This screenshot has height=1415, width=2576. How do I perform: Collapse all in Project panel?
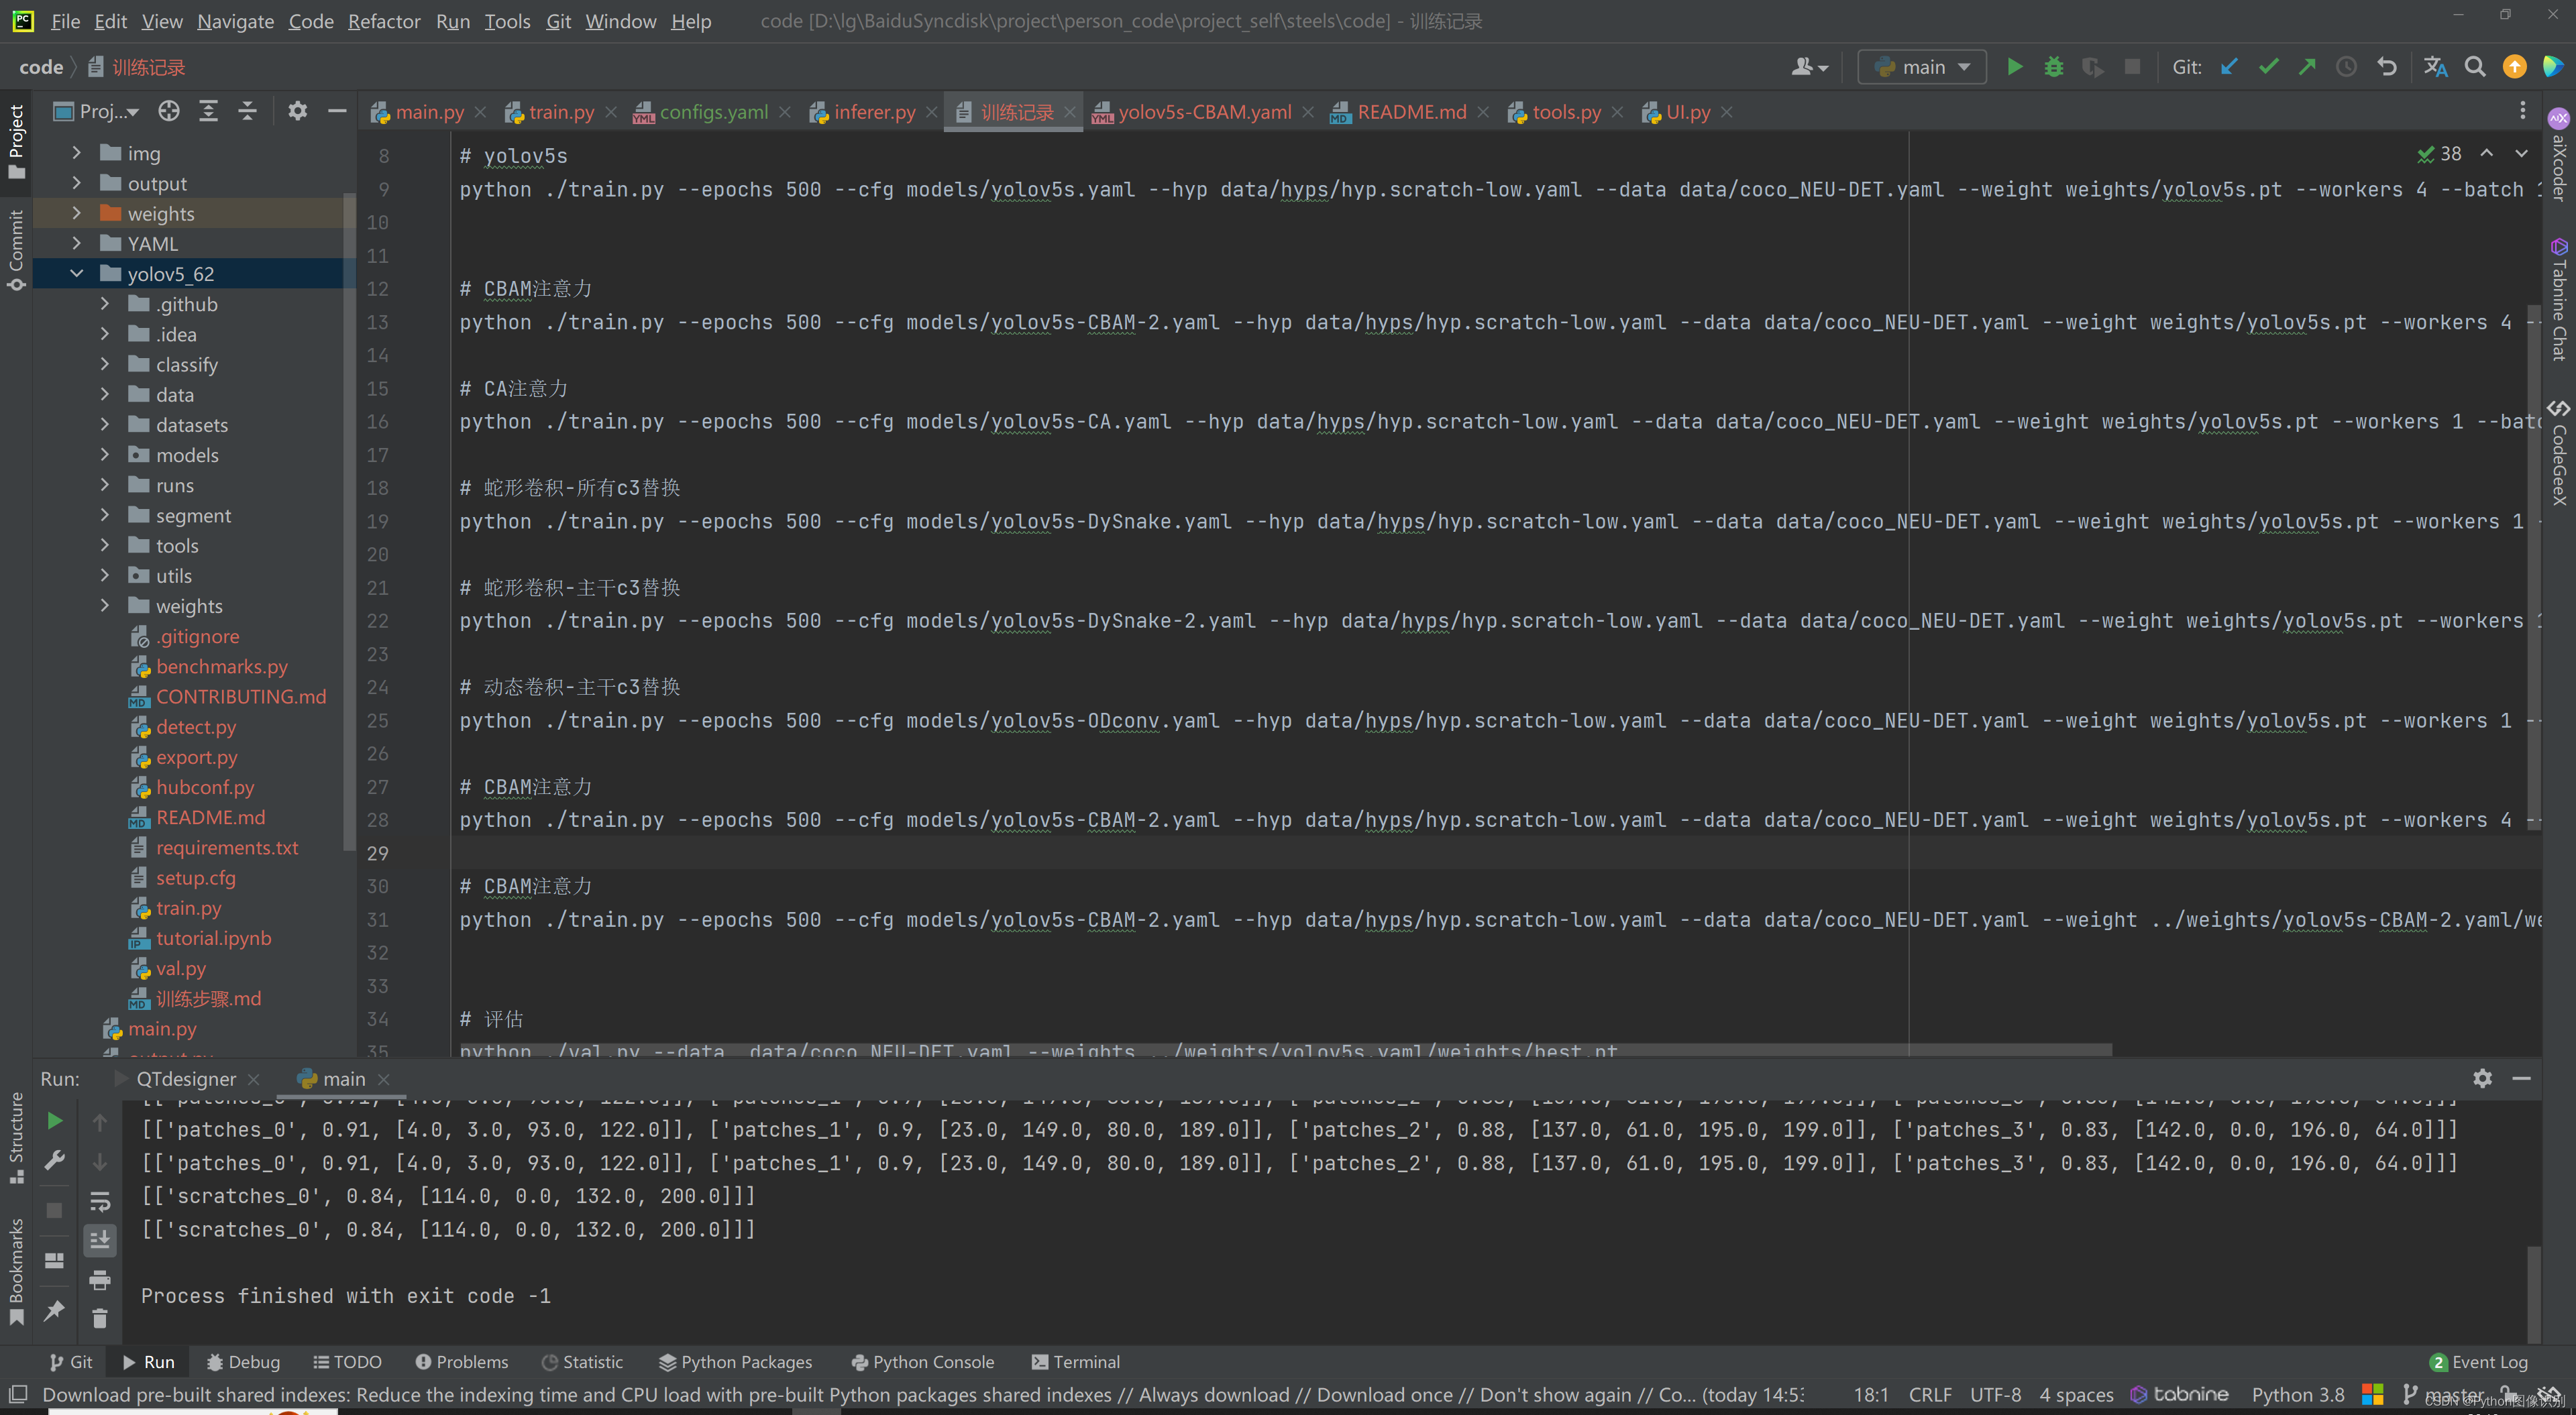[x=247, y=111]
